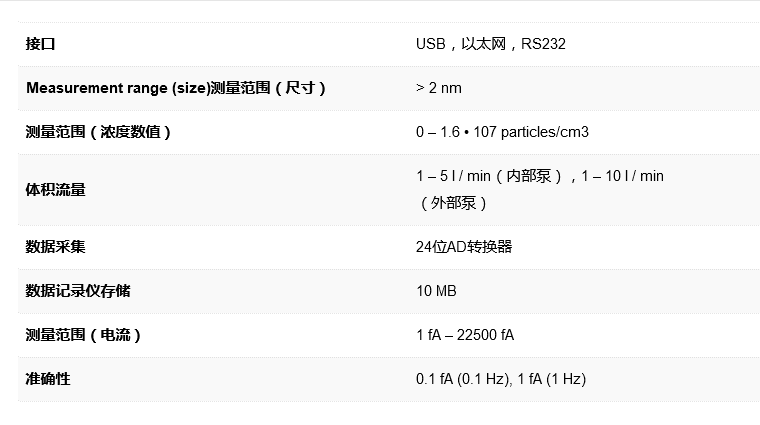
Task: Click the 0.1 fA (0.1 Hz) accuracy value
Action: [464, 379]
